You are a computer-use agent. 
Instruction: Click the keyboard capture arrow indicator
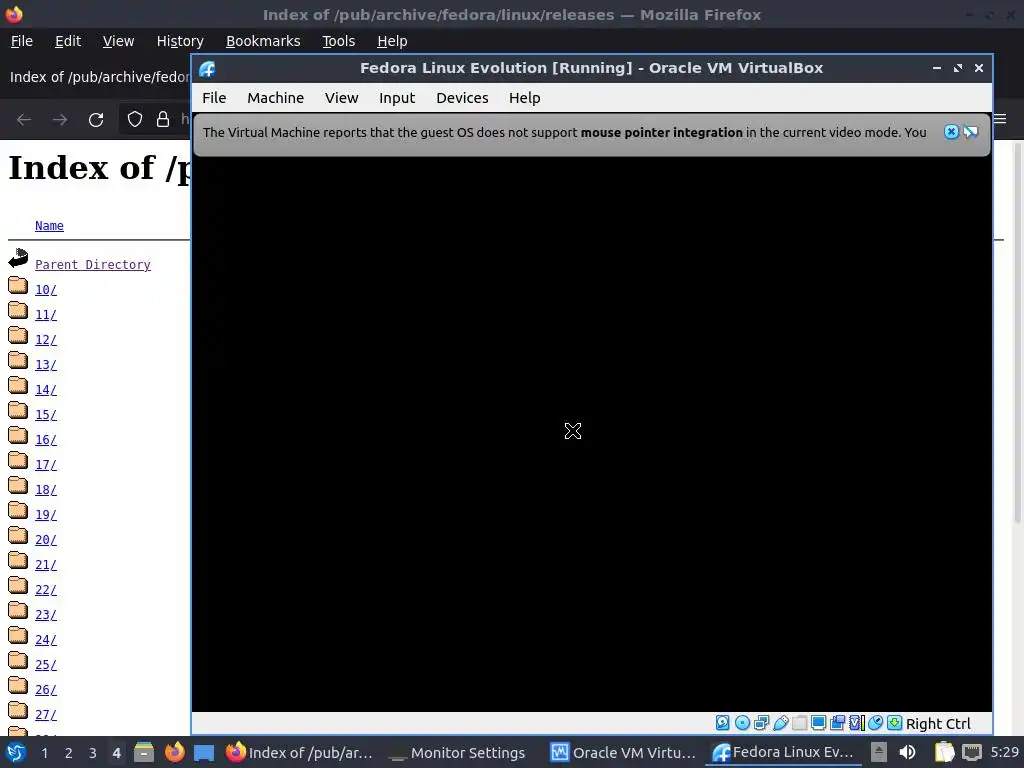895,723
